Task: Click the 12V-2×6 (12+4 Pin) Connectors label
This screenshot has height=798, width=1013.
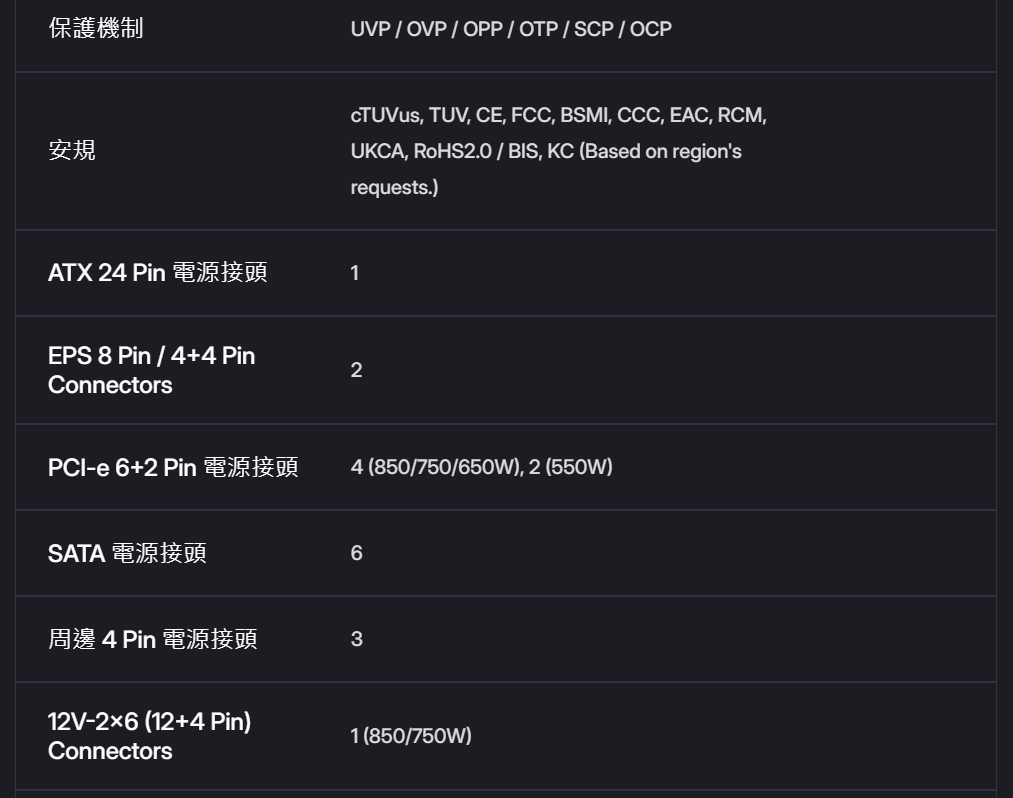Action: click(x=149, y=736)
